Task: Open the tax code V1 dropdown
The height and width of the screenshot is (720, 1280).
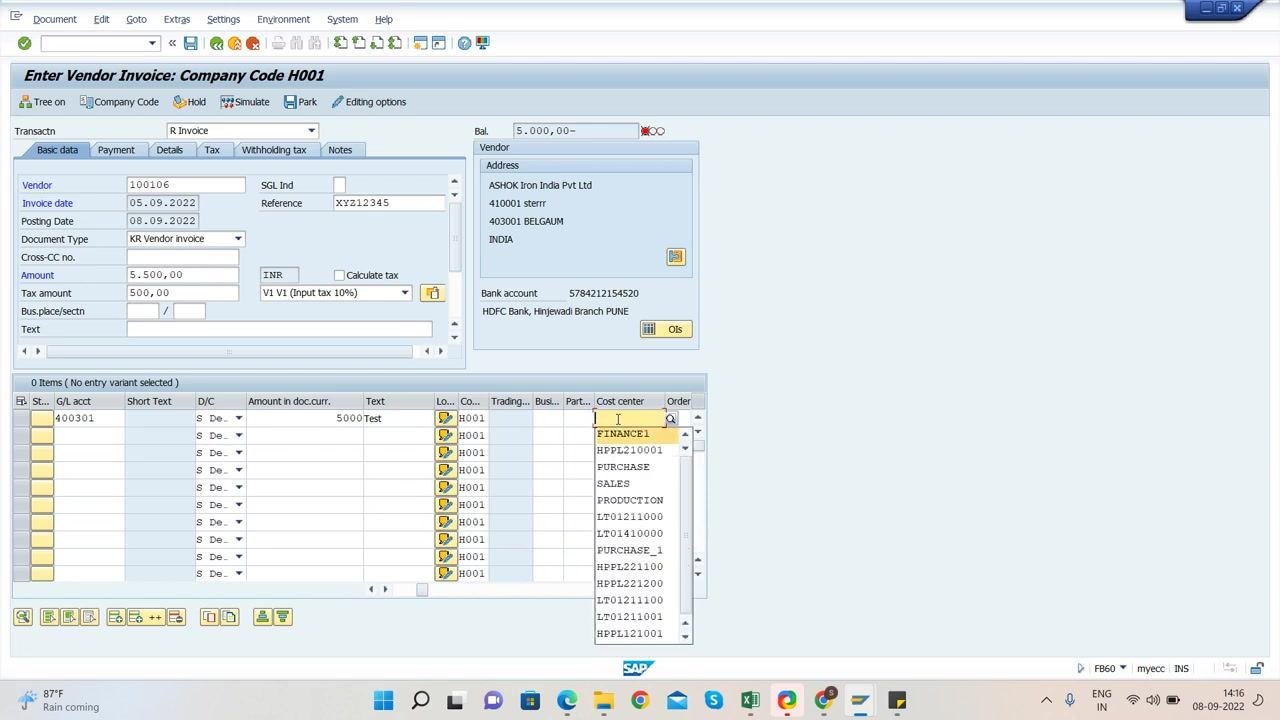Action: pos(405,293)
